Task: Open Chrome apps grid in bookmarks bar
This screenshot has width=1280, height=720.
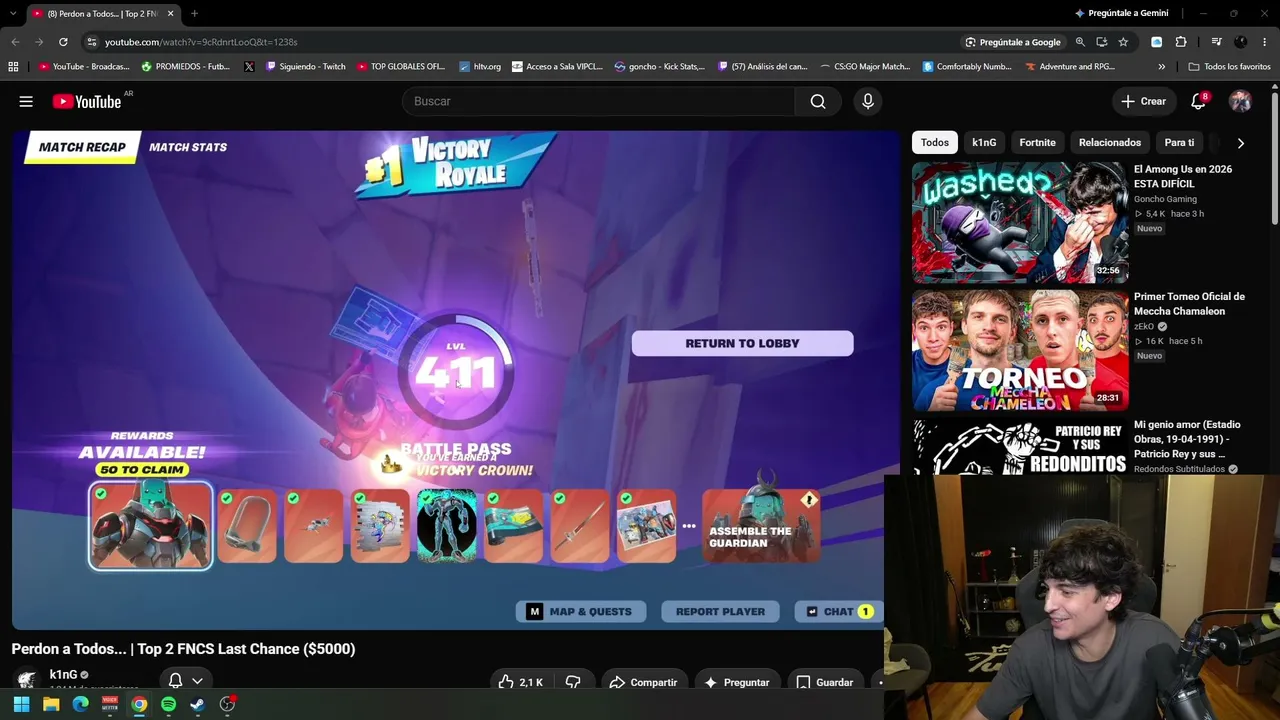Action: pyautogui.click(x=13, y=67)
